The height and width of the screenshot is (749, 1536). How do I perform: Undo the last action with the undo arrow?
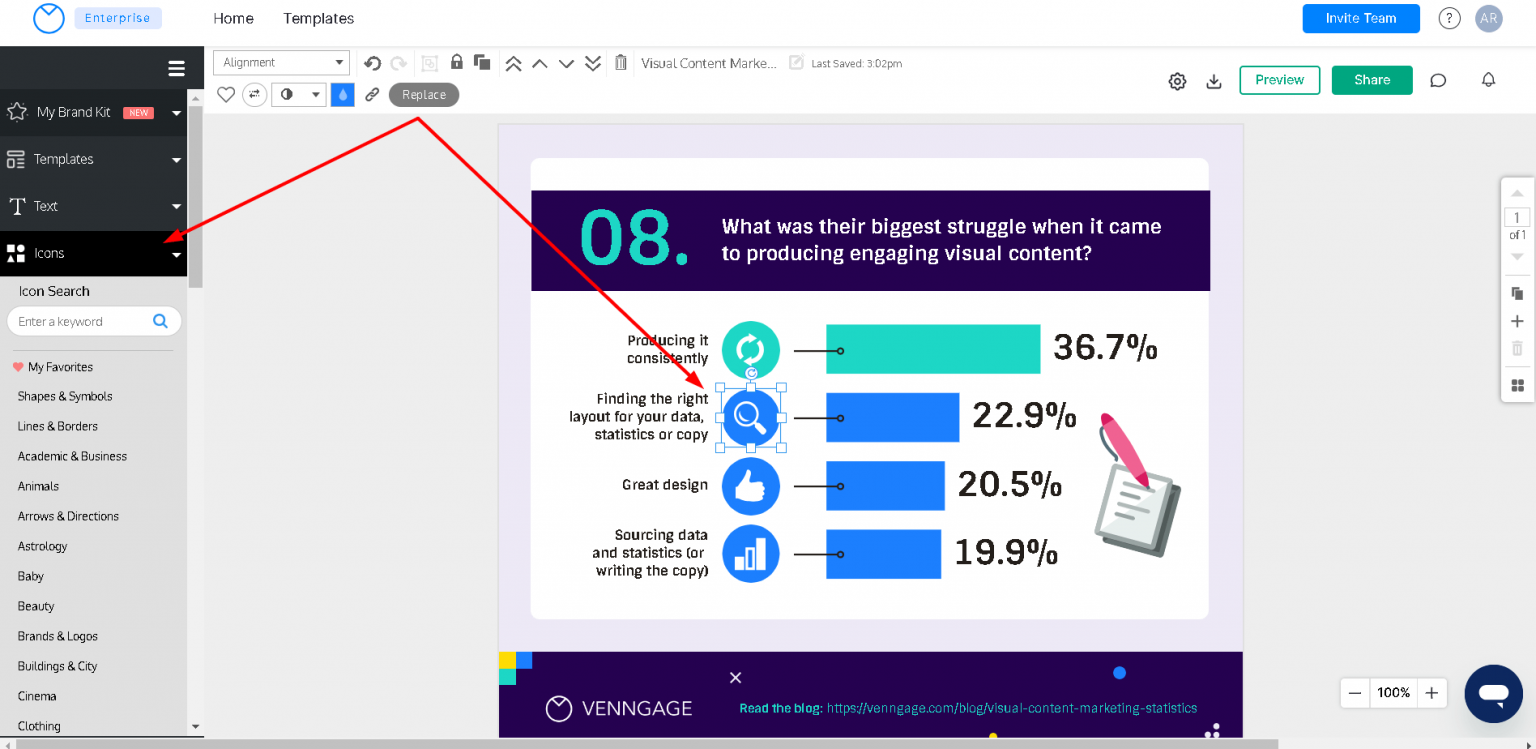click(372, 62)
